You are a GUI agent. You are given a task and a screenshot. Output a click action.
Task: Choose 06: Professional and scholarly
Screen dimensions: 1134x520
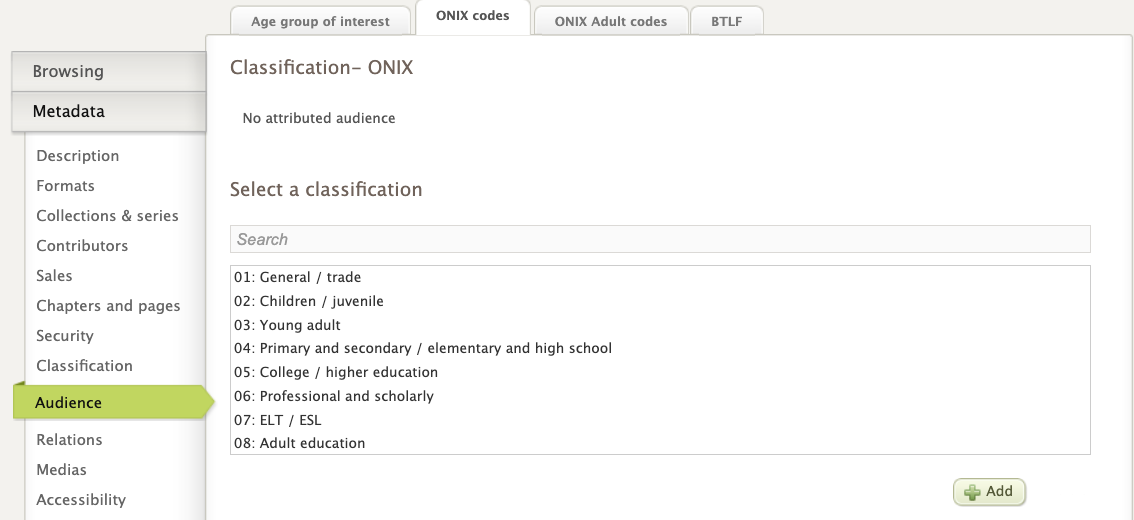click(334, 396)
